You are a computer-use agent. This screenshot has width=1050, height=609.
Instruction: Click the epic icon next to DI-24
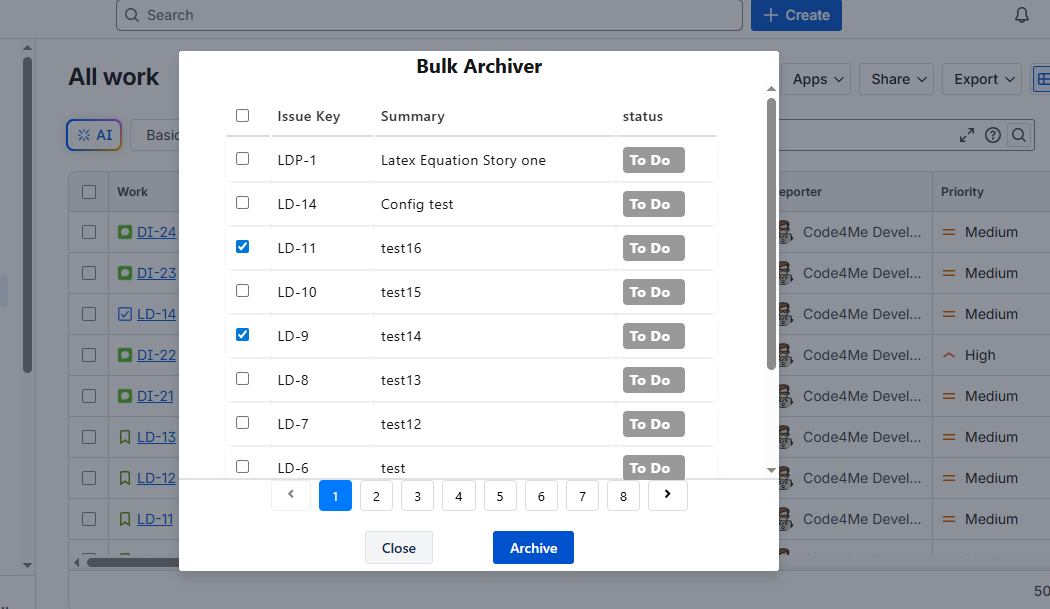[x=124, y=231]
